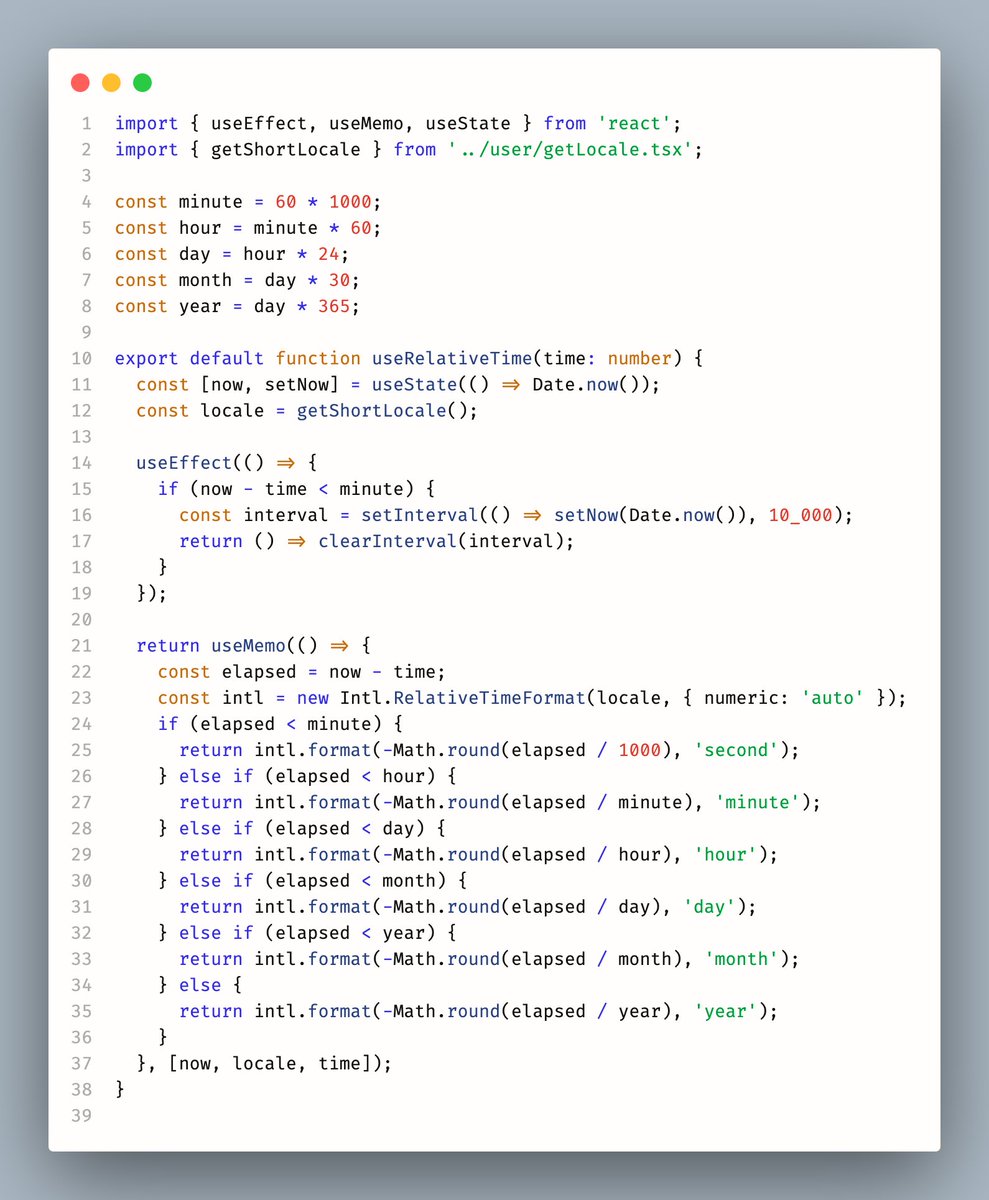Click the yellow minimize window dot

pyautogui.click(x=111, y=83)
